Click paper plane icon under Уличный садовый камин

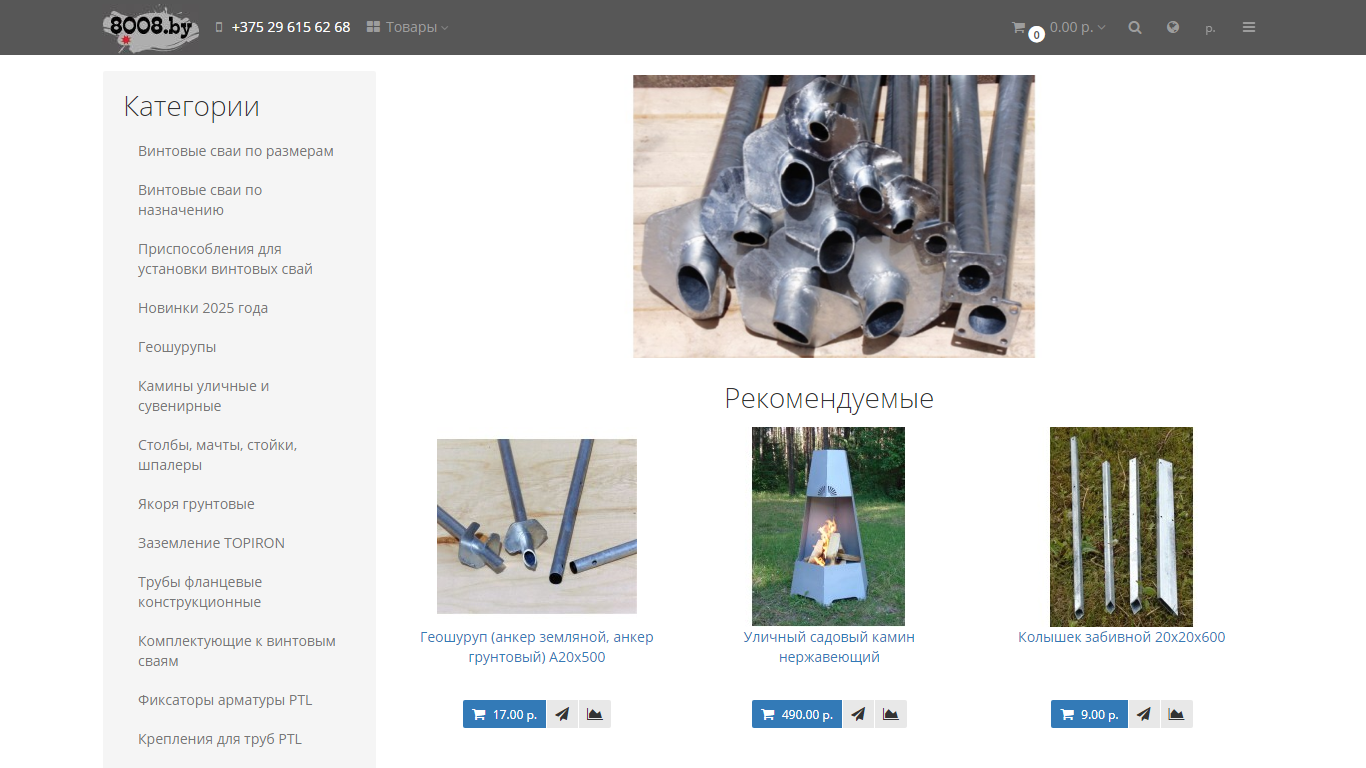pos(858,714)
